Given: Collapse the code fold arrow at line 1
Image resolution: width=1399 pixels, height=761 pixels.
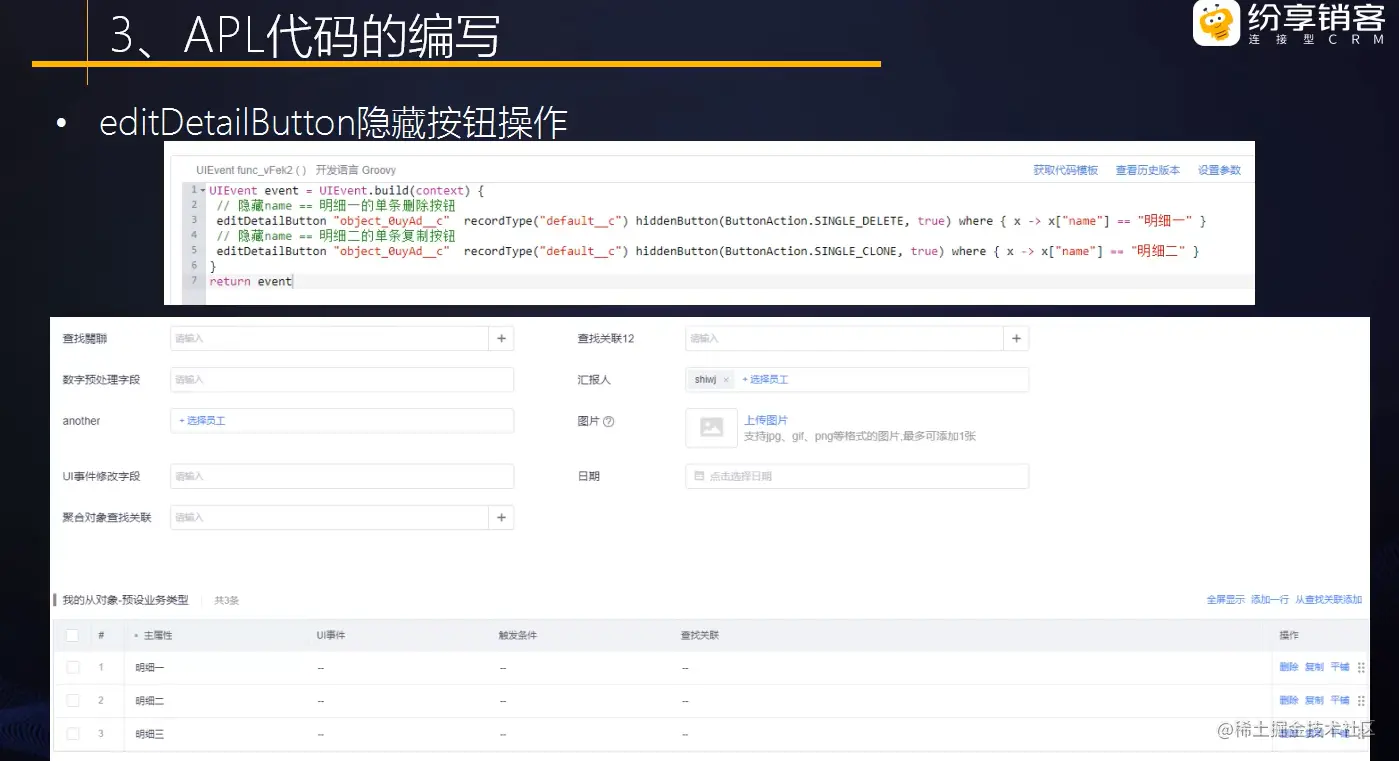Looking at the screenshot, I should coord(203,190).
